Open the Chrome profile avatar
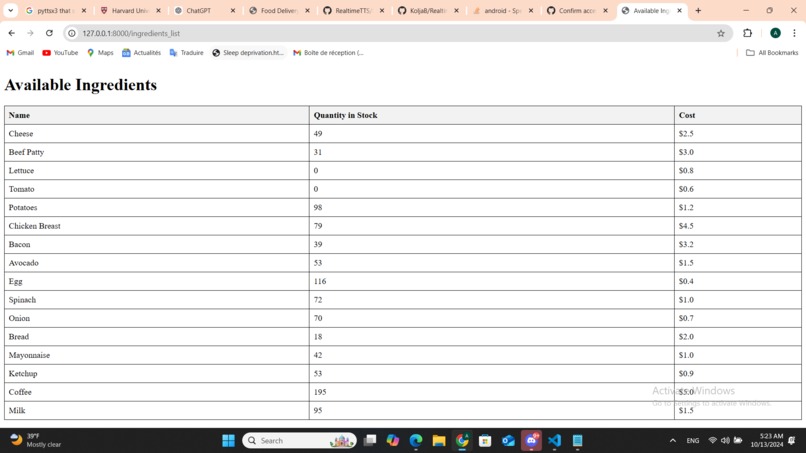 point(775,33)
